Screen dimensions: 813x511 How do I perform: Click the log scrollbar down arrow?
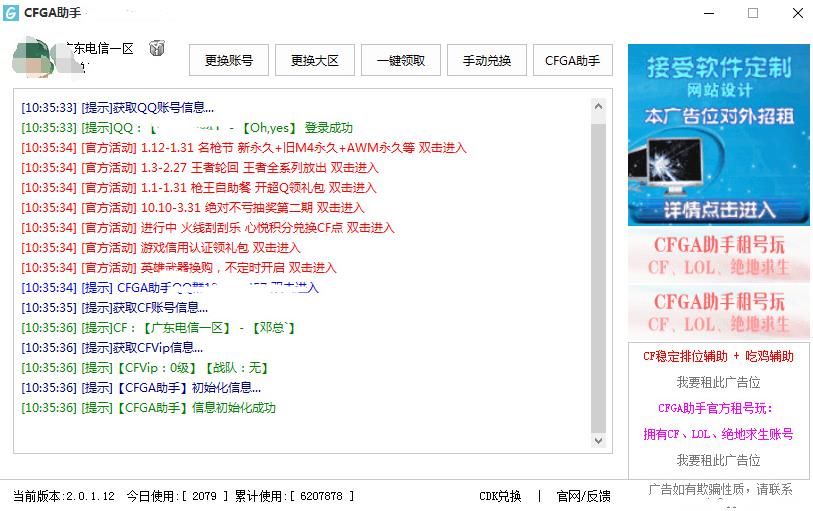pos(598,441)
